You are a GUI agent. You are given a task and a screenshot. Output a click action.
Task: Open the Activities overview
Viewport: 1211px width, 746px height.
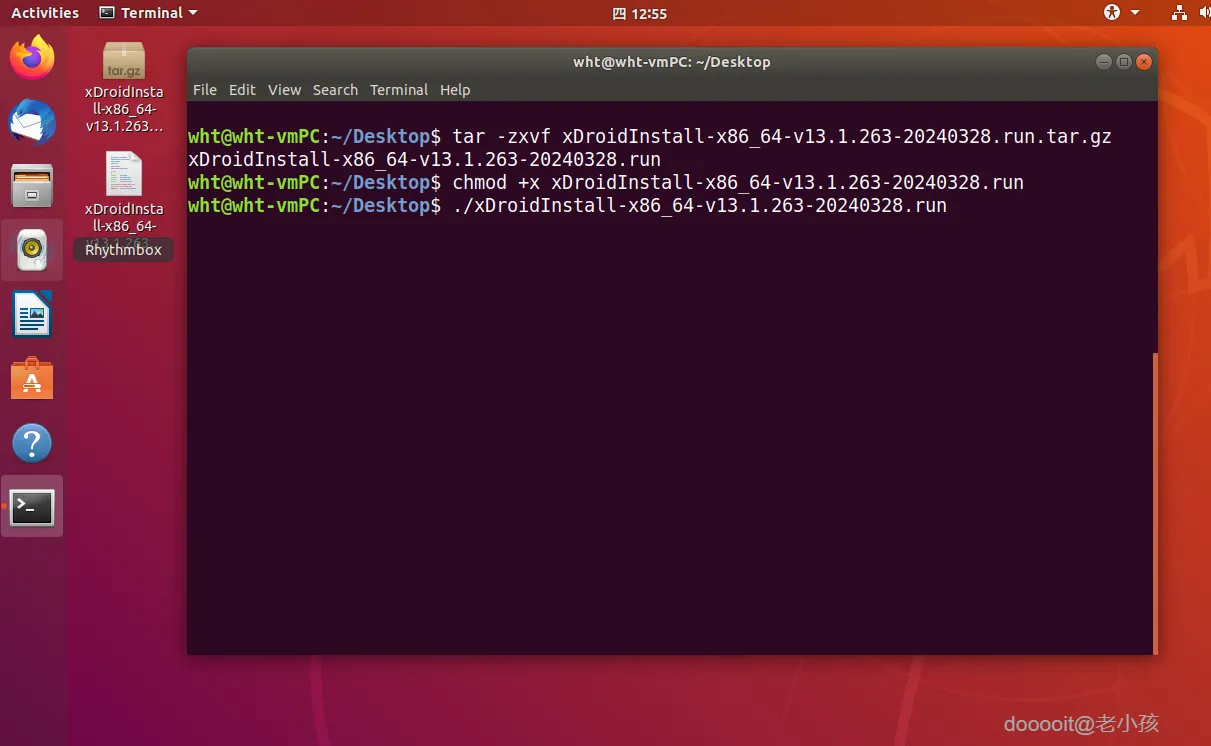coord(45,12)
